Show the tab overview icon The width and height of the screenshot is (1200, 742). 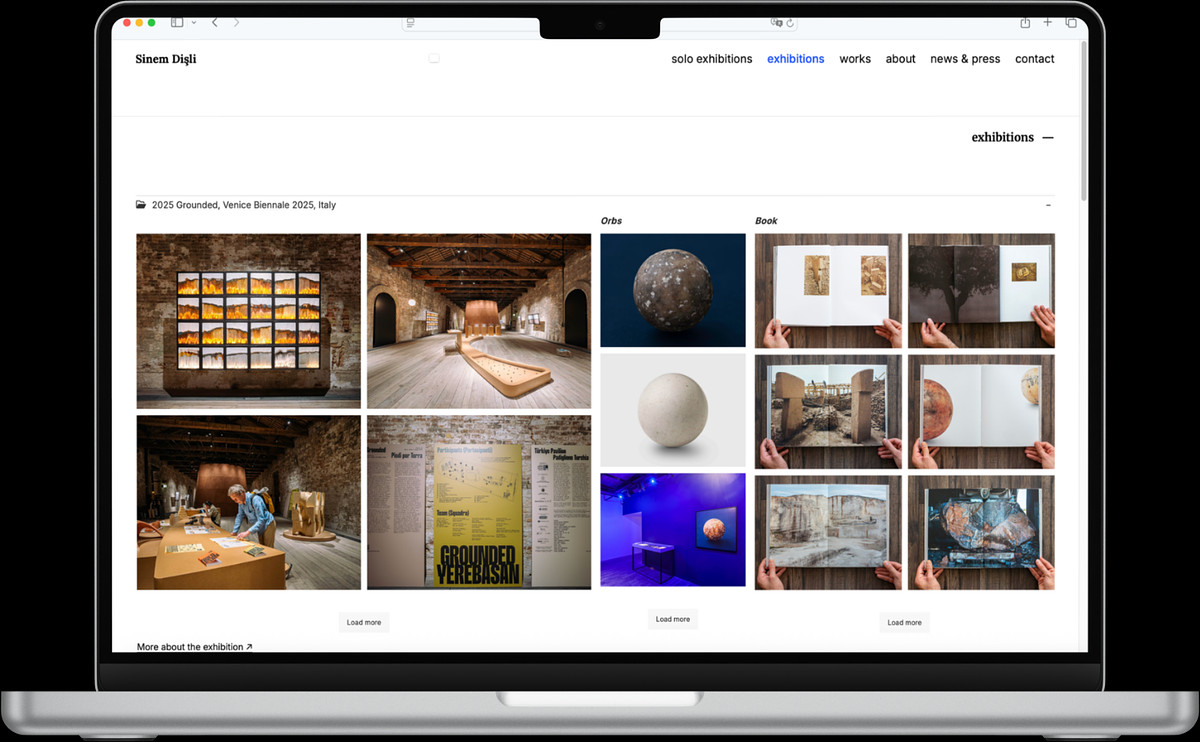(1071, 22)
